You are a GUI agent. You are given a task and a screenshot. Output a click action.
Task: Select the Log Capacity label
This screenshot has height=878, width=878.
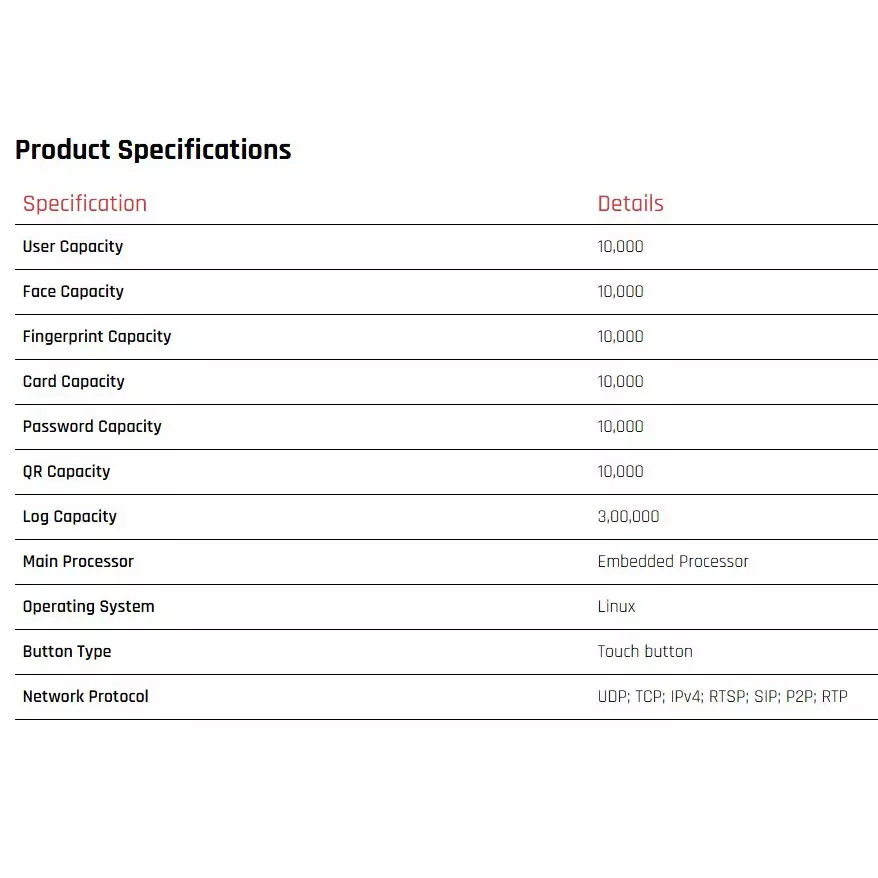(x=69, y=517)
